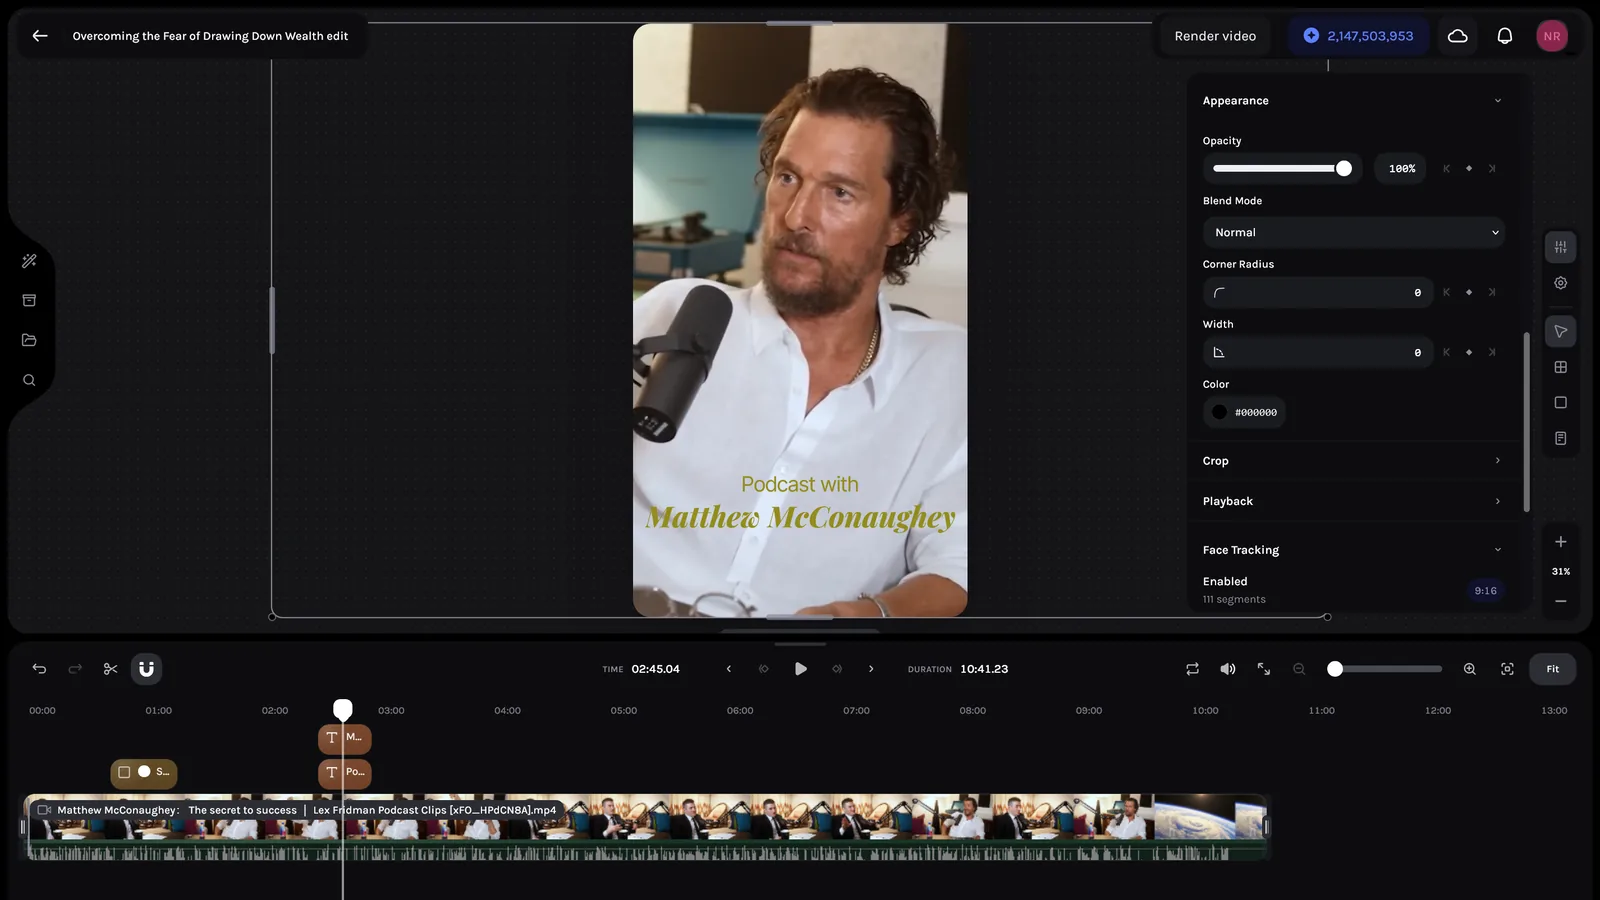This screenshot has width=1600, height=900.
Task: Toggle the magnet snapping button
Action: tap(146, 669)
